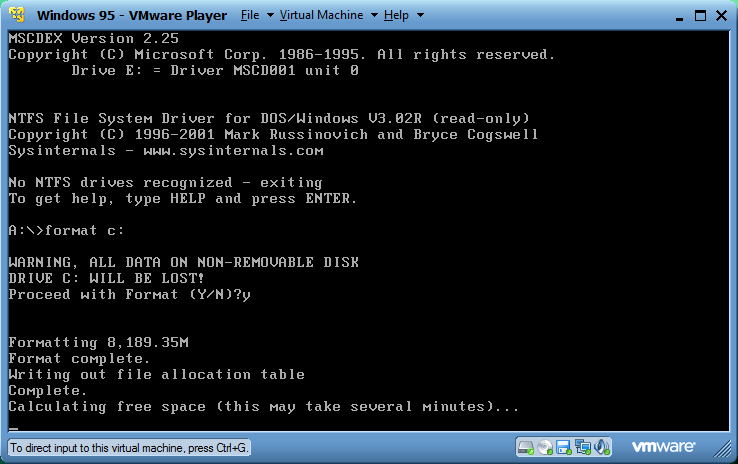The height and width of the screenshot is (464, 738).
Task: Click 'NTFS File System Driver for DOS/Windows' line
Action: pyautogui.click(x=269, y=118)
